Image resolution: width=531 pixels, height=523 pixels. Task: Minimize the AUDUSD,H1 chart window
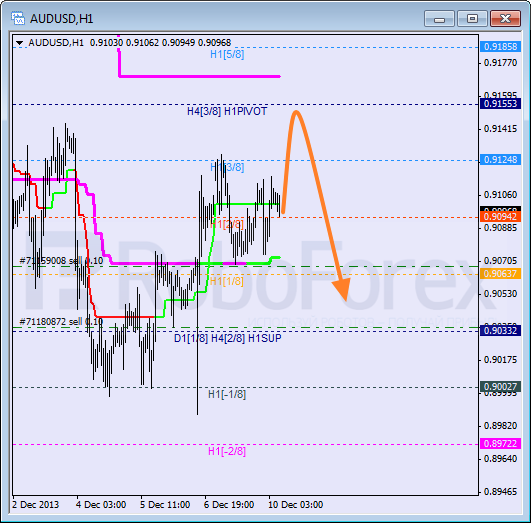[x=439, y=18]
